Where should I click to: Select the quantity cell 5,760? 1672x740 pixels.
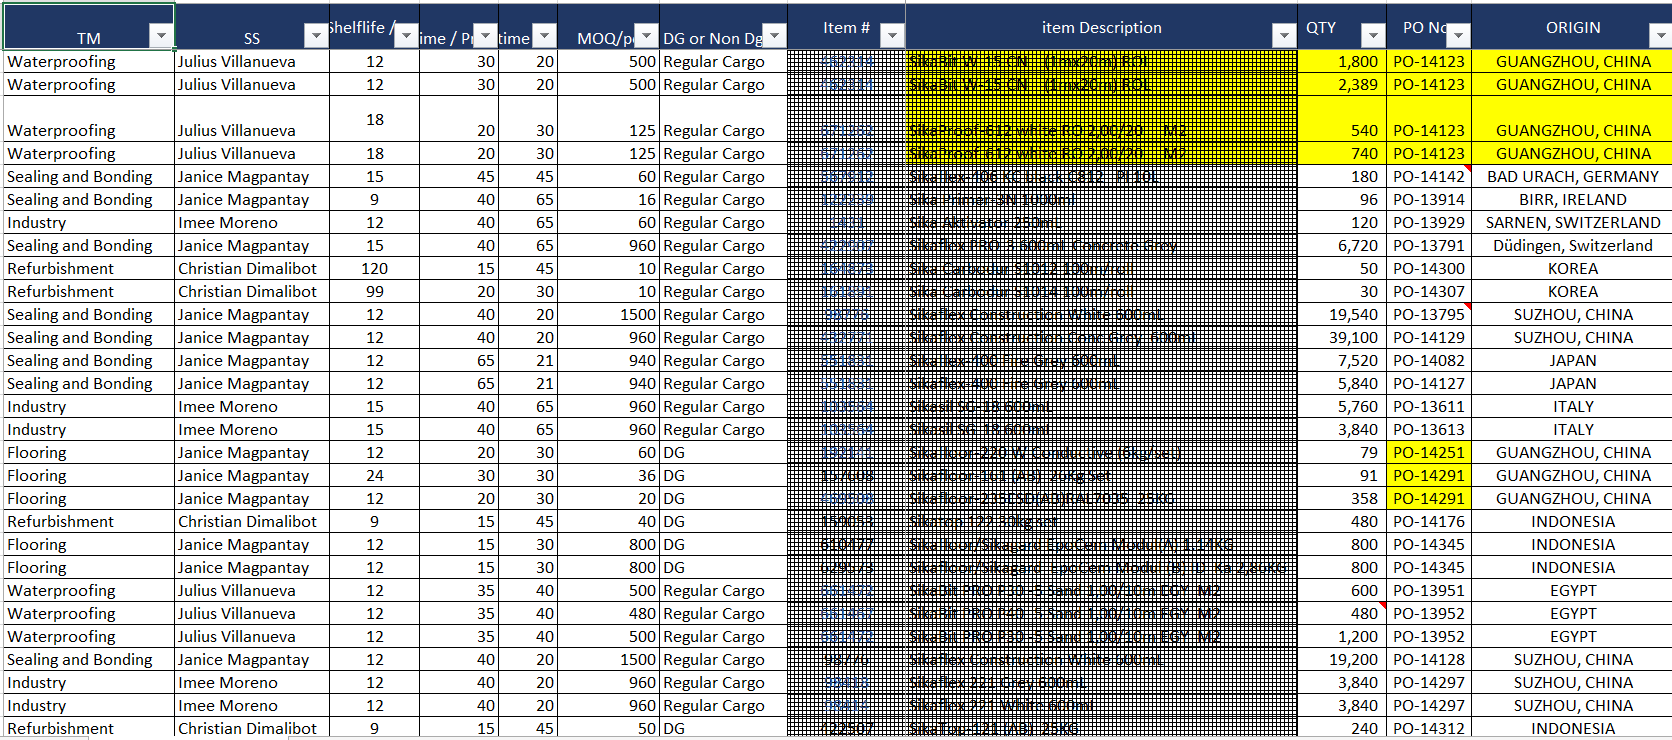[1342, 407]
